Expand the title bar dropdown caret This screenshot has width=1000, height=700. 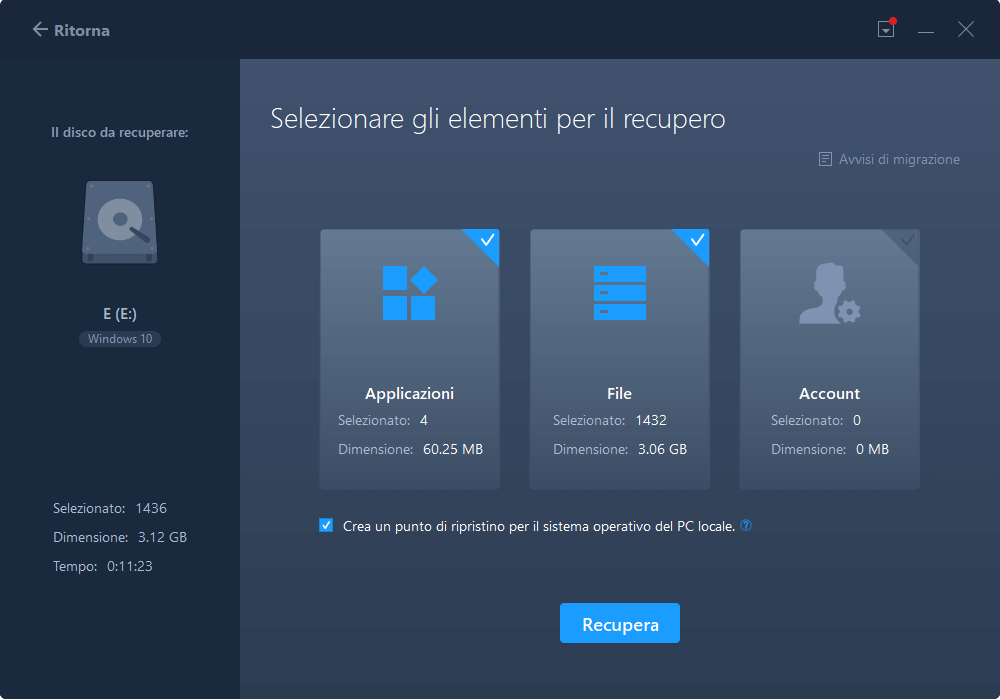tap(885, 32)
